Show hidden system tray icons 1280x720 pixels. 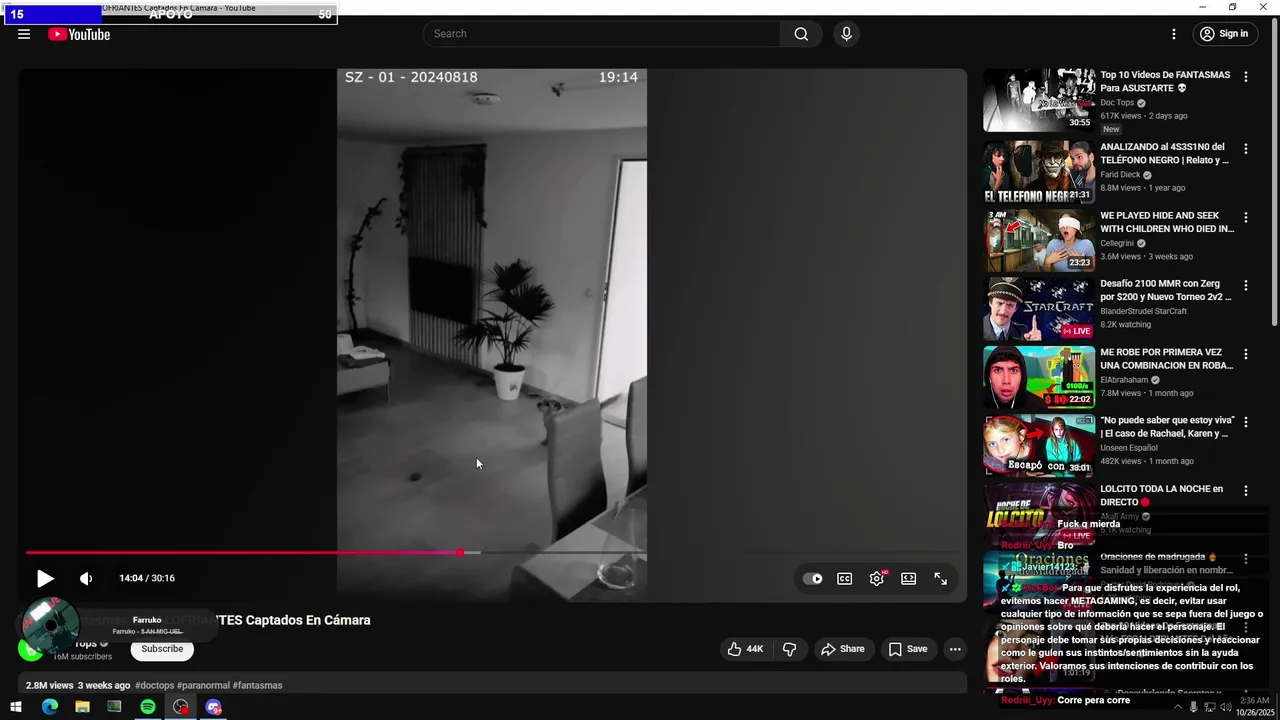coord(1177,707)
